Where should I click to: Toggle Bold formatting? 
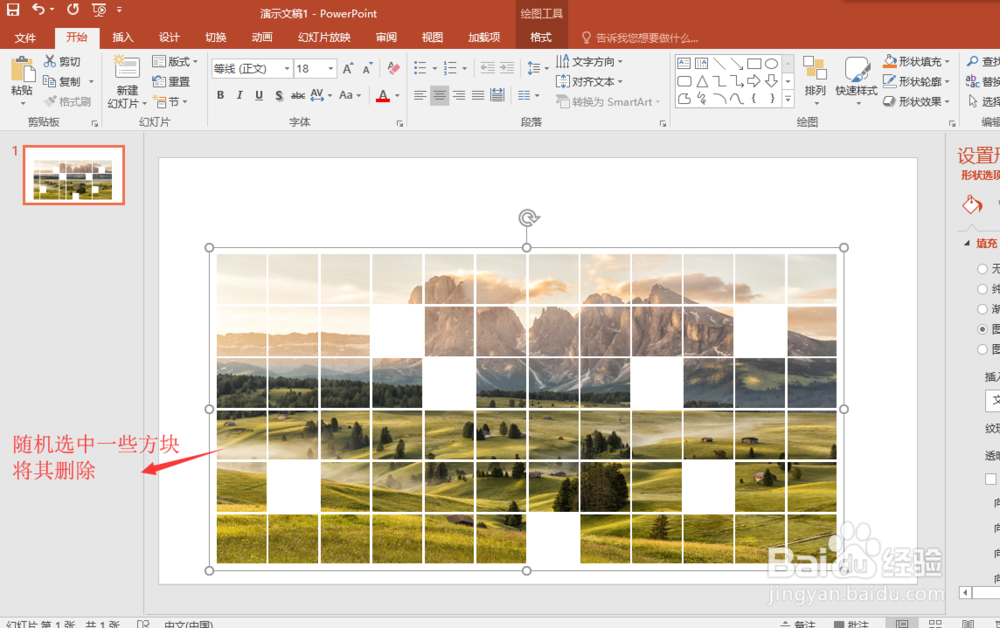pos(221,95)
